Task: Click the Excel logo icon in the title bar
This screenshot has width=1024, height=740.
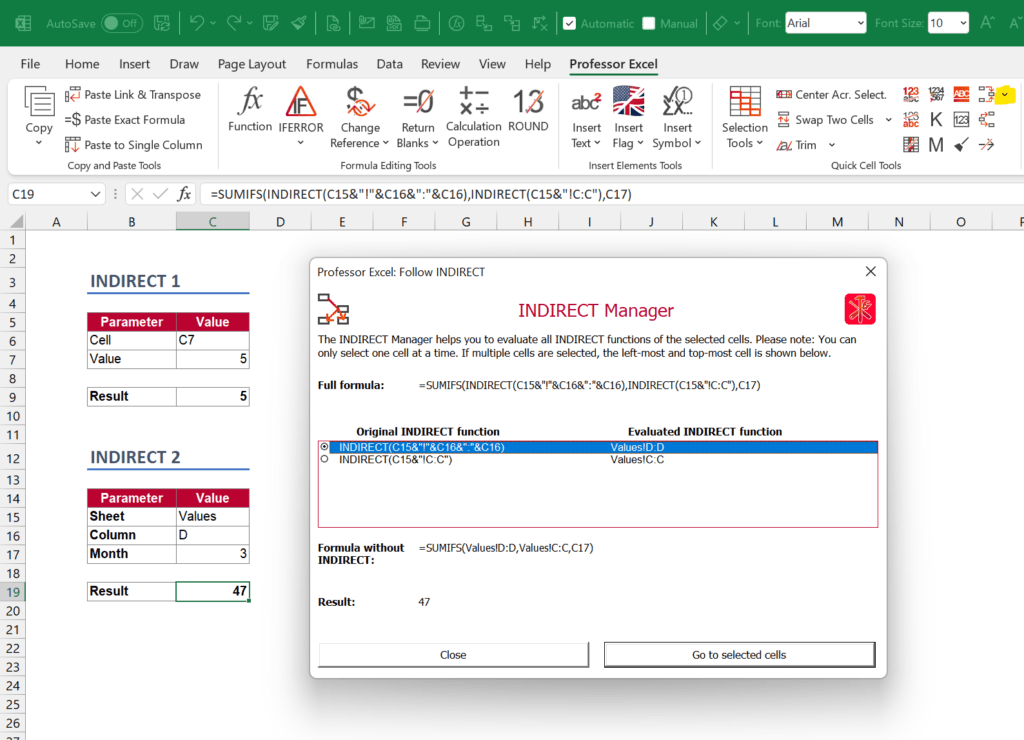Action: pos(23,24)
